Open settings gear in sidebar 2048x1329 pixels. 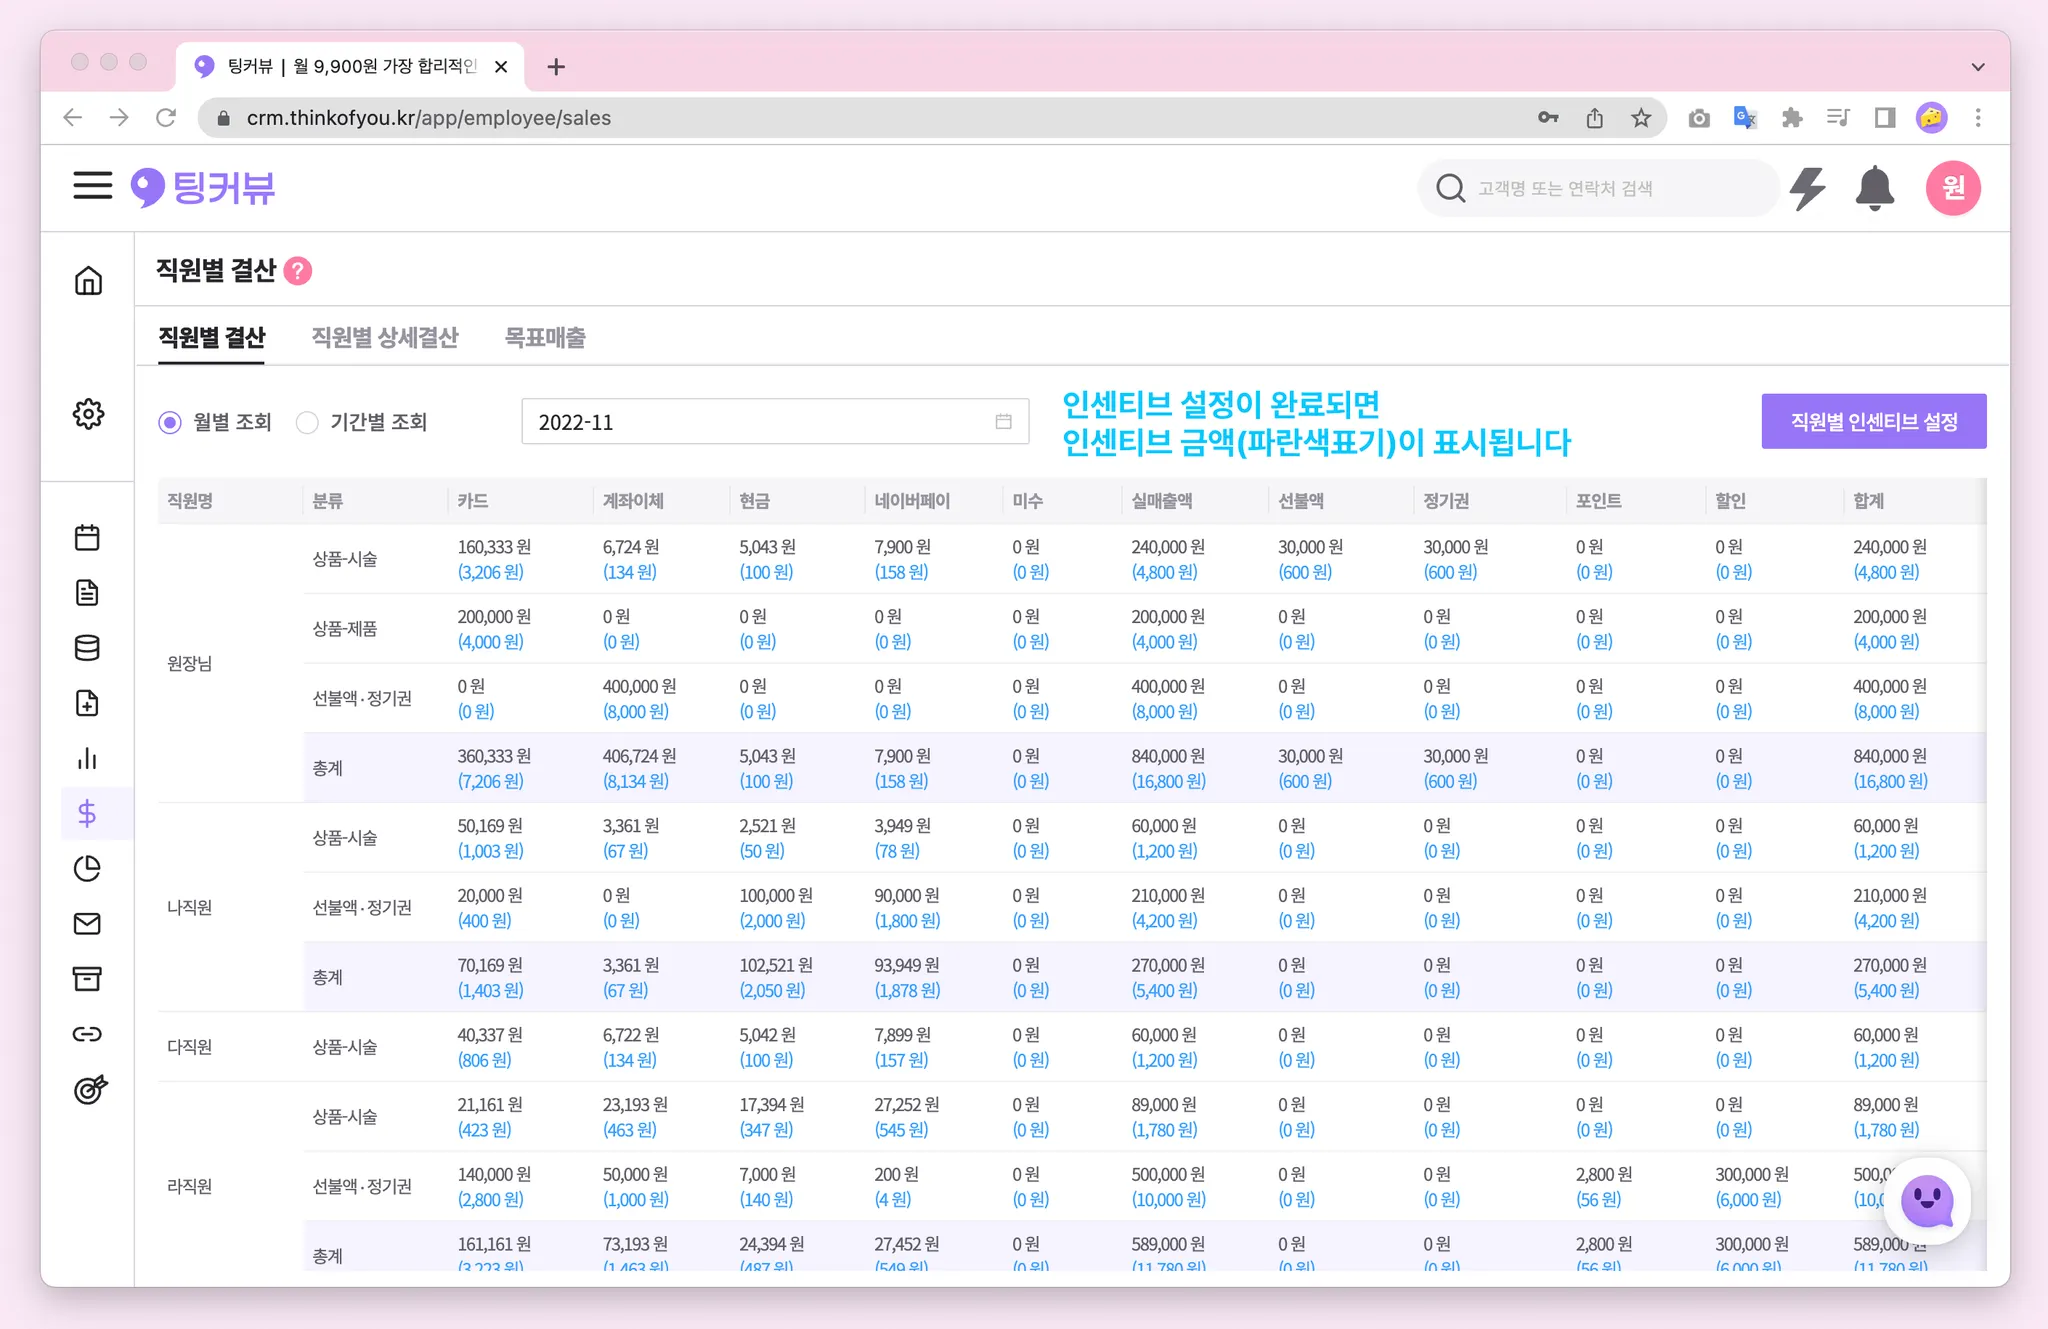(88, 414)
